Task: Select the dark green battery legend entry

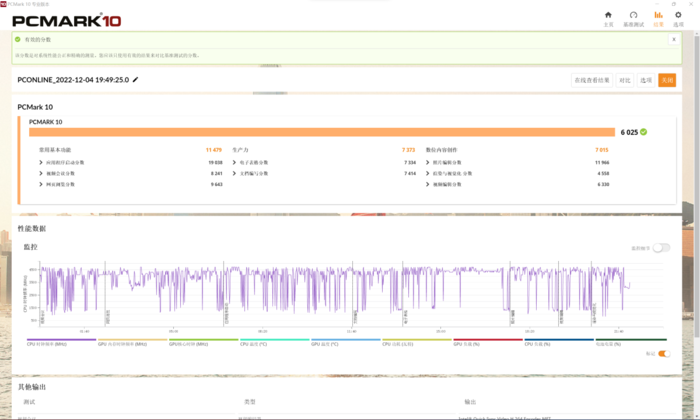Action: tap(631, 342)
